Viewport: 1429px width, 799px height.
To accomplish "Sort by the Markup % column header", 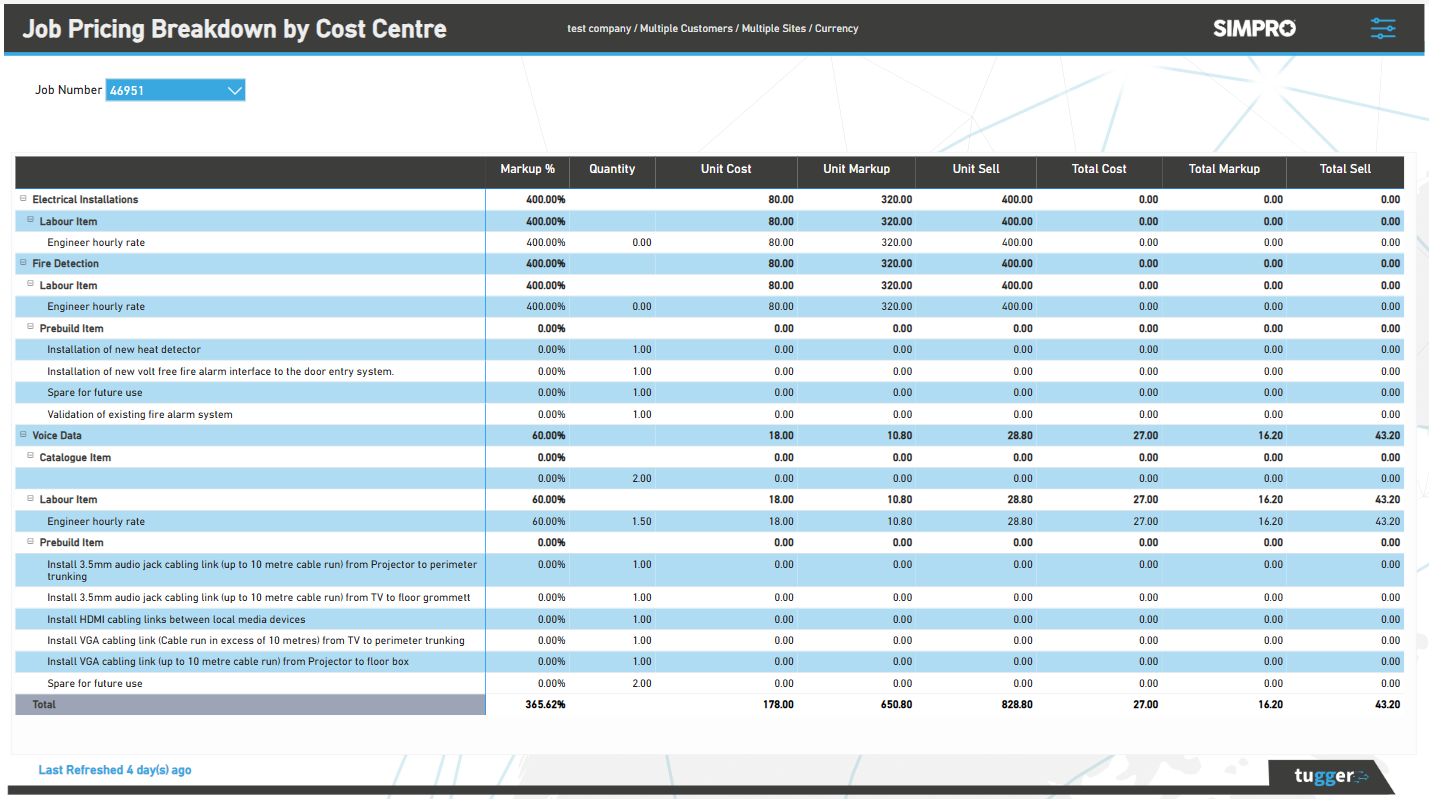I will point(527,170).
